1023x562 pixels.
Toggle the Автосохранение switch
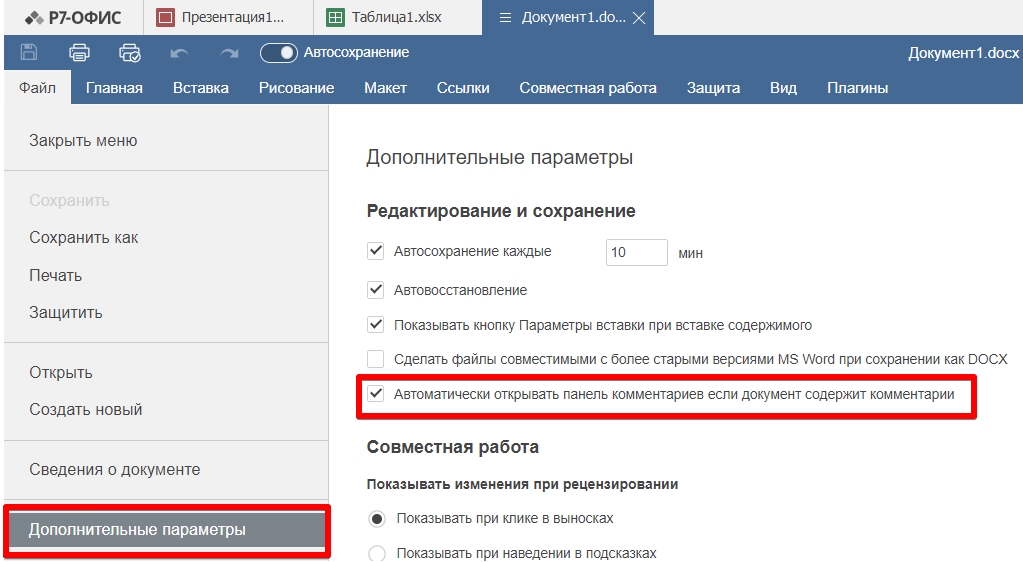pyautogui.click(x=279, y=53)
